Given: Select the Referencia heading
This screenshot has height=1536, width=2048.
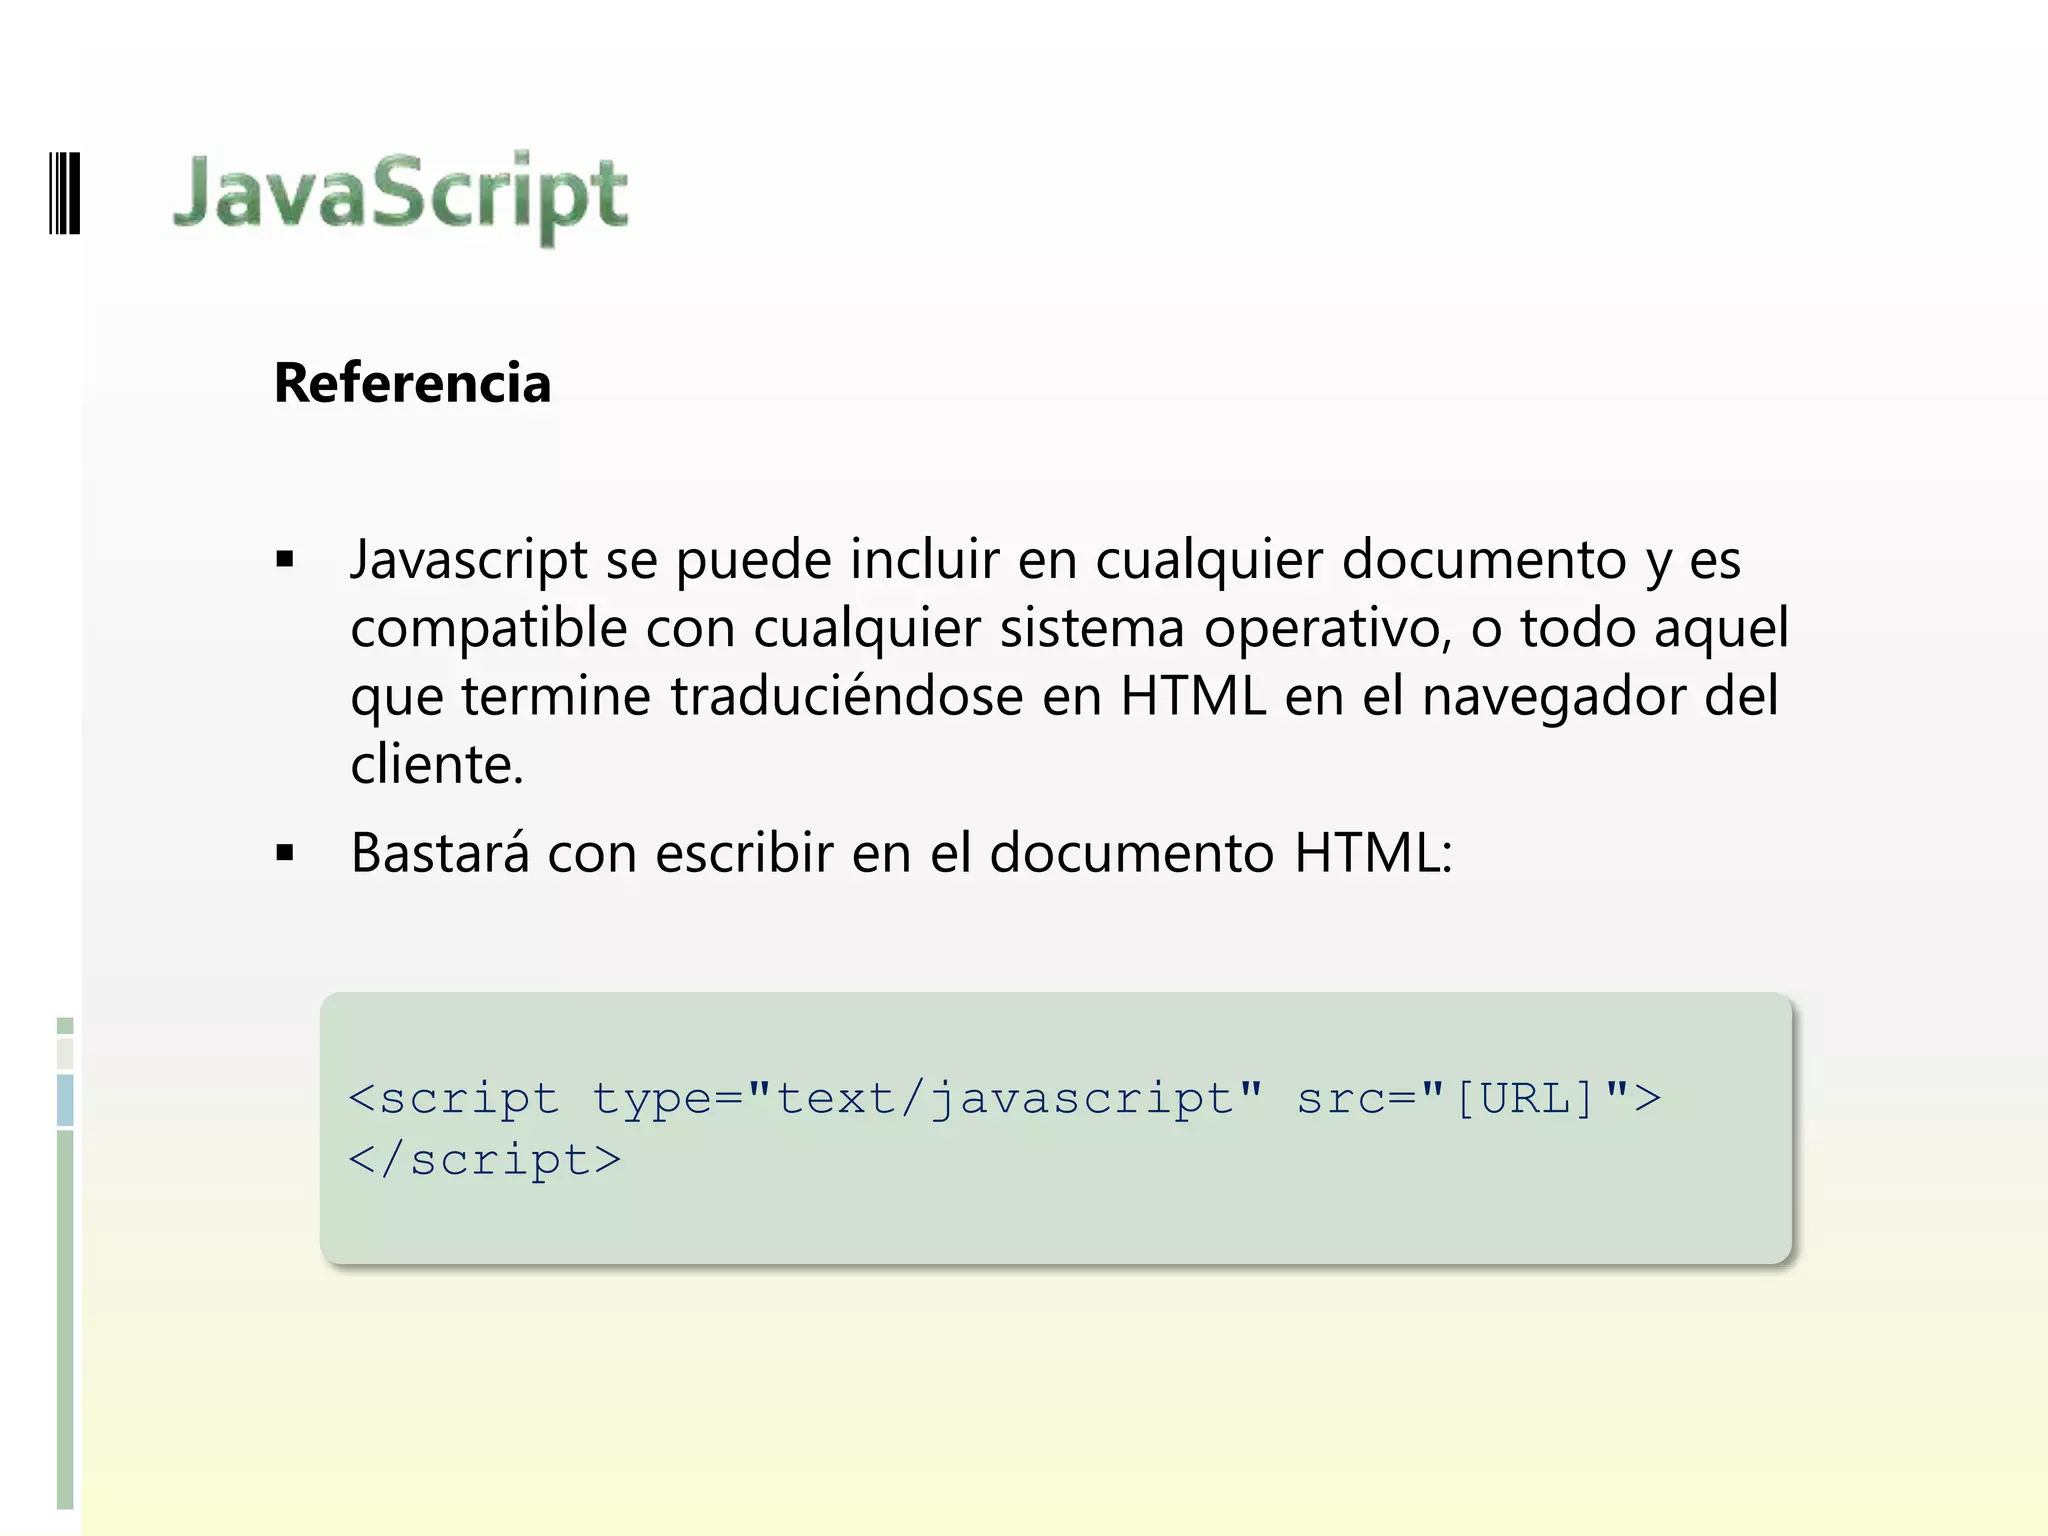Looking at the screenshot, I should [x=412, y=383].
